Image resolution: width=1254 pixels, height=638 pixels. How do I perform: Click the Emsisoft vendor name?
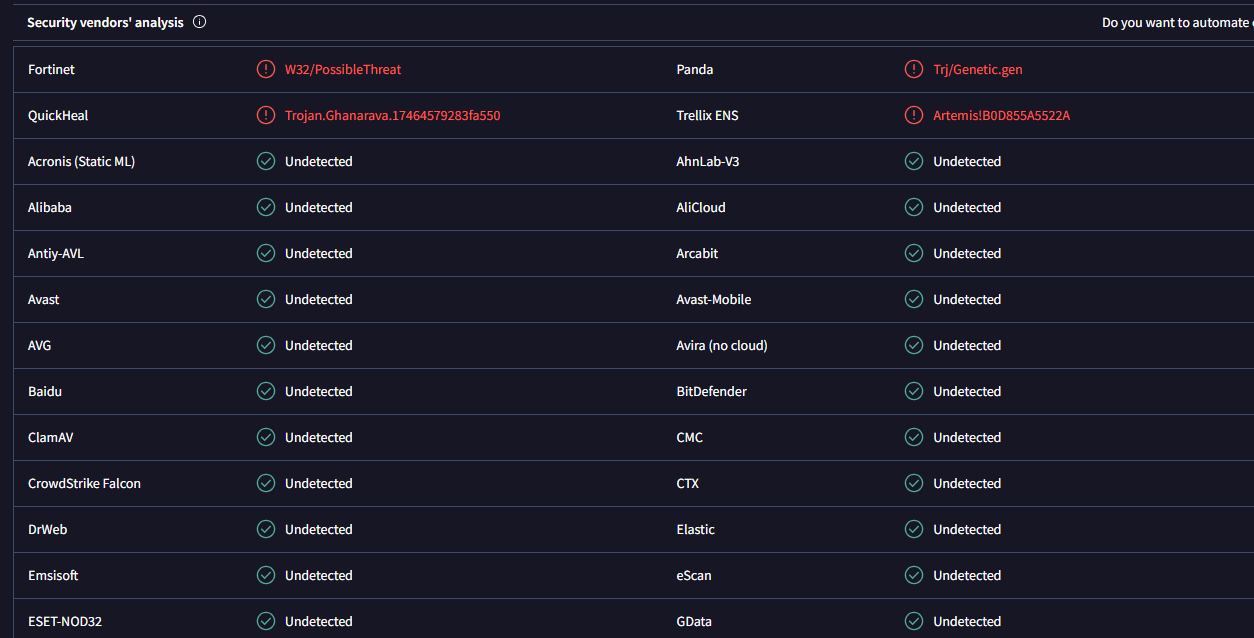coord(53,575)
